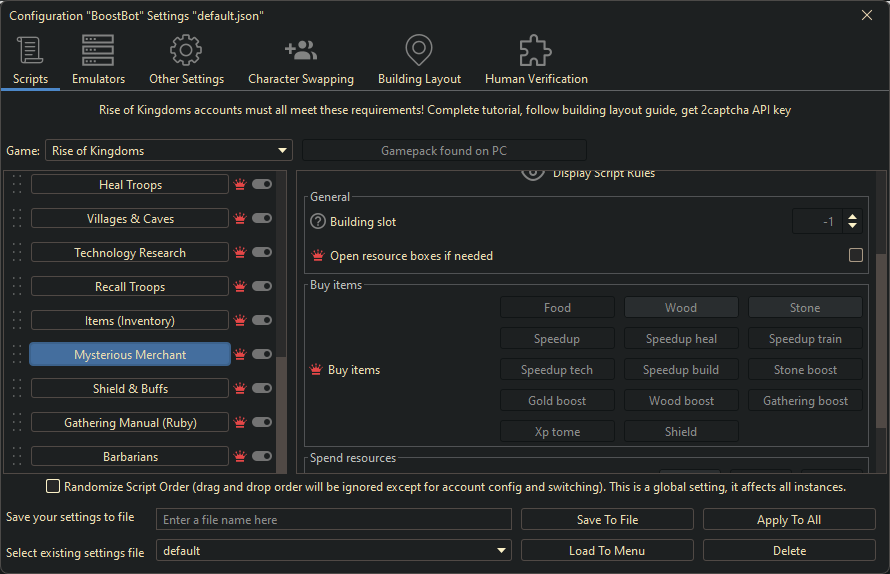Open the Scripts tab

(x=30, y=61)
